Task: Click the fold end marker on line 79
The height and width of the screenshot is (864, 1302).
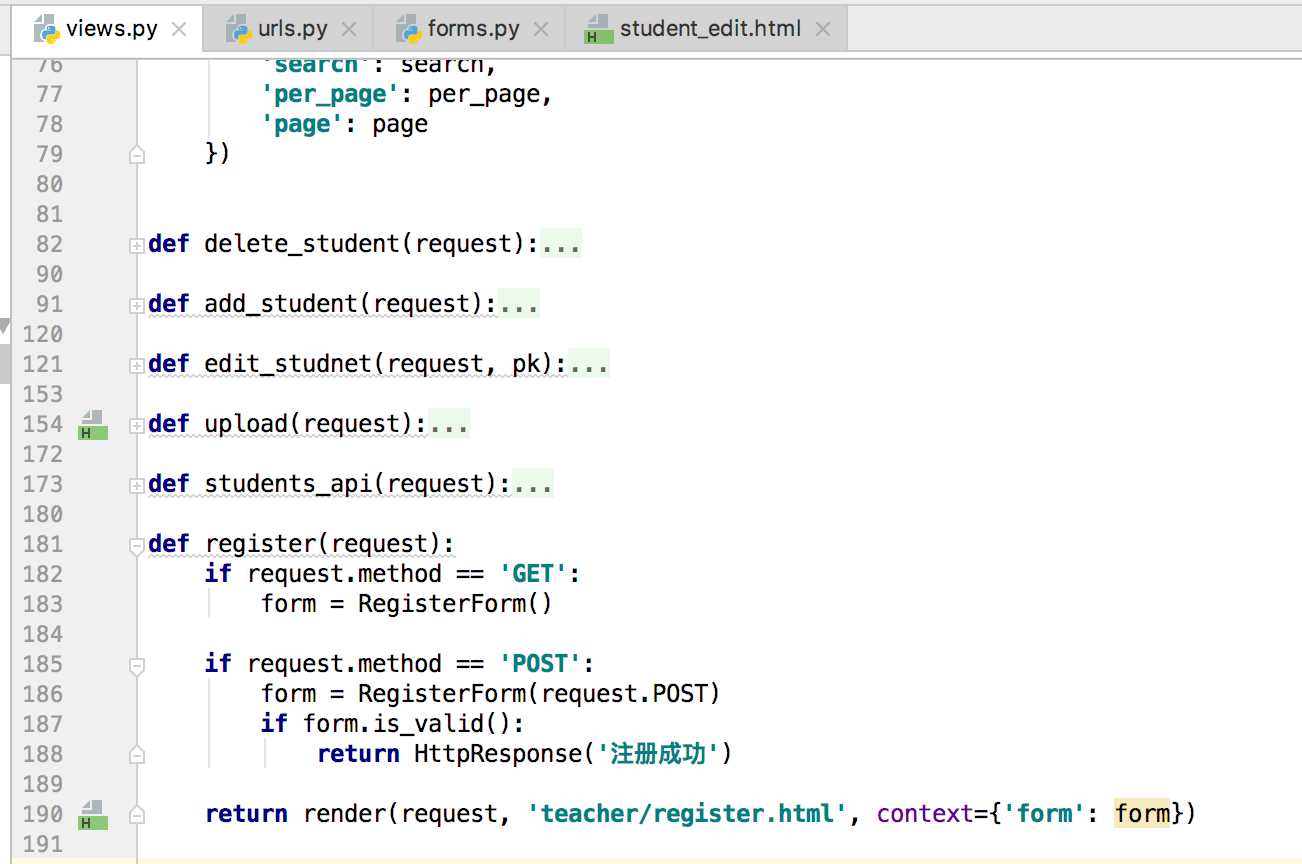Action: click(x=137, y=155)
